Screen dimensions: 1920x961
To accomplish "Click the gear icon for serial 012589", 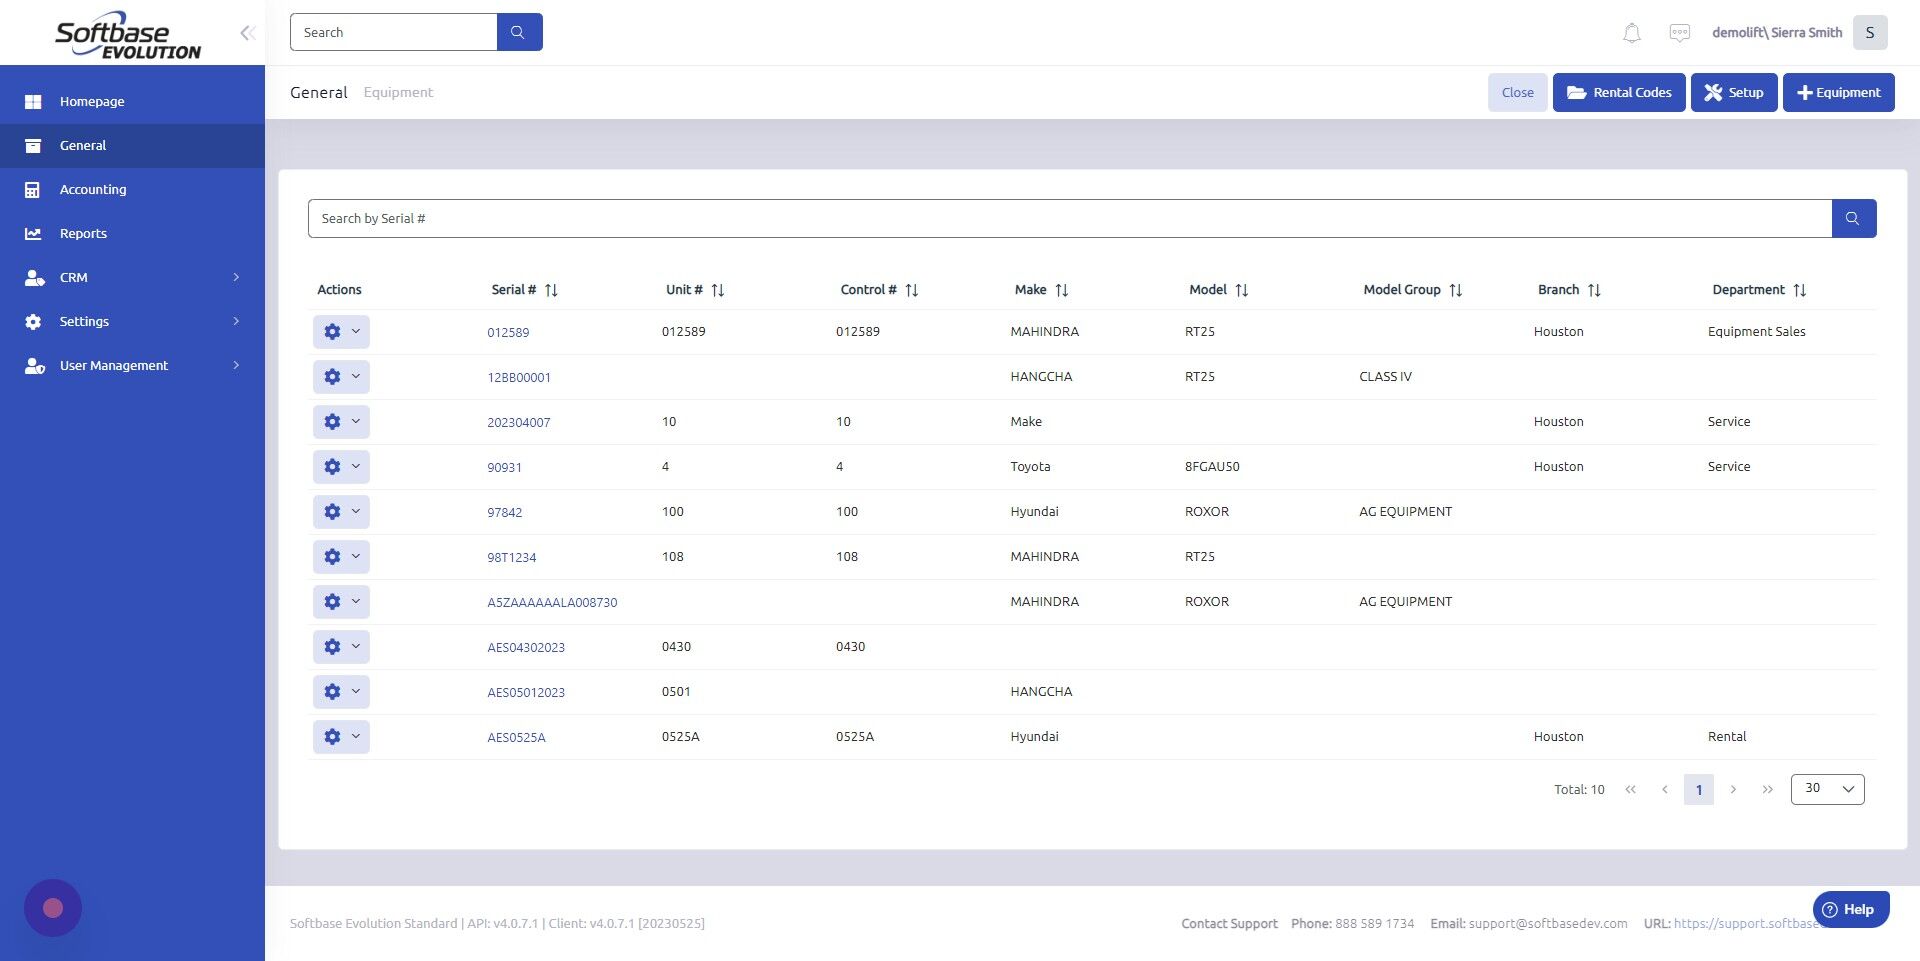I will click(x=332, y=331).
